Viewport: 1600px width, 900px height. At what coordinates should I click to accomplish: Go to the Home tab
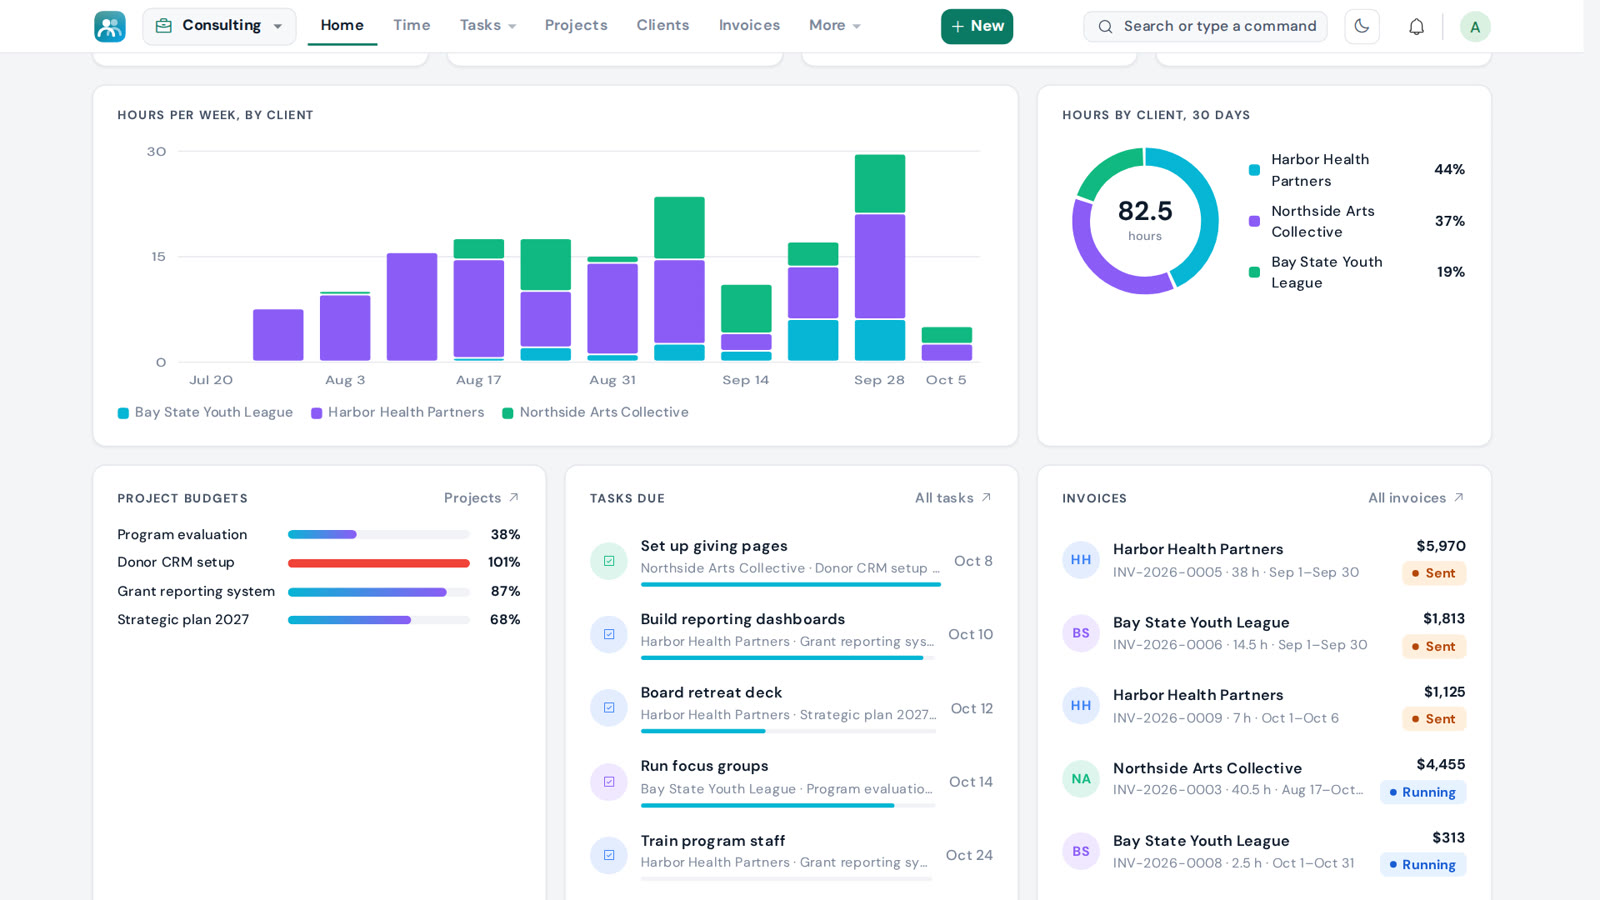342,26
